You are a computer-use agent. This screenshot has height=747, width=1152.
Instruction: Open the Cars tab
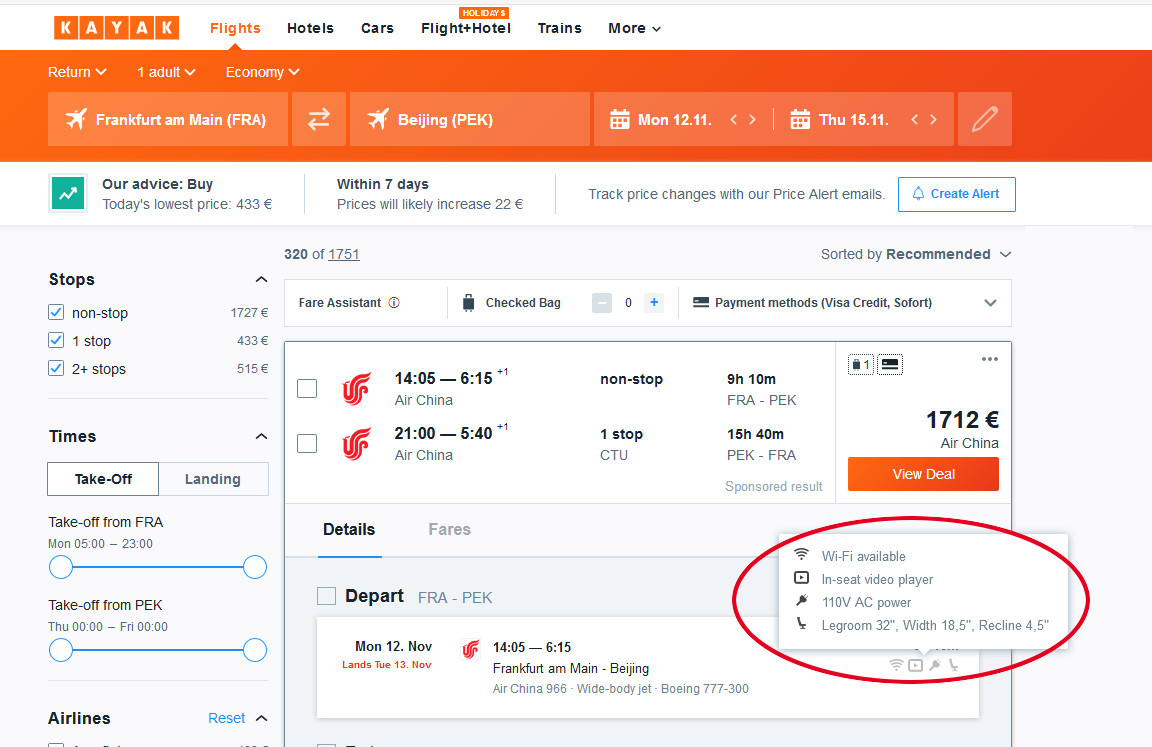tap(377, 28)
